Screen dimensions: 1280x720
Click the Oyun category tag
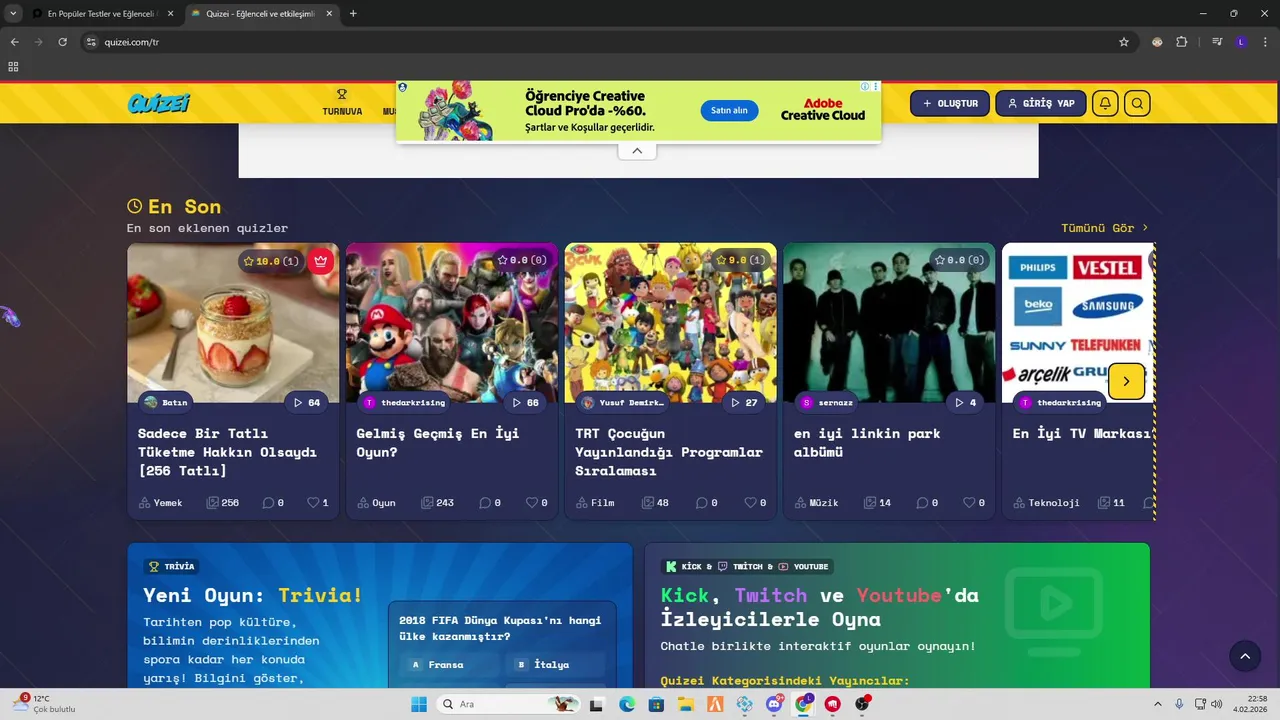tap(377, 502)
